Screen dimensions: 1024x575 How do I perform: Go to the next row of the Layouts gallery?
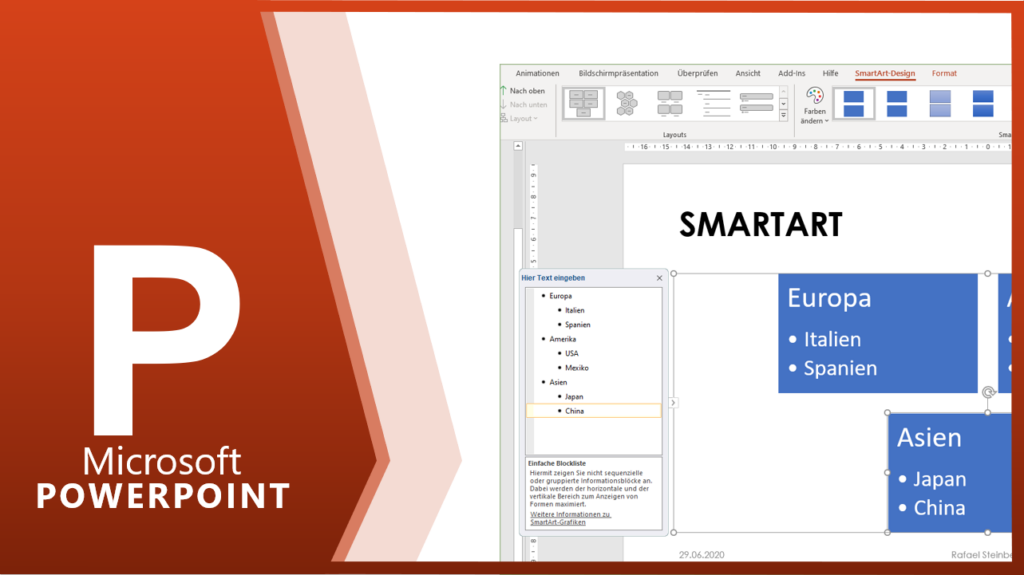(784, 104)
